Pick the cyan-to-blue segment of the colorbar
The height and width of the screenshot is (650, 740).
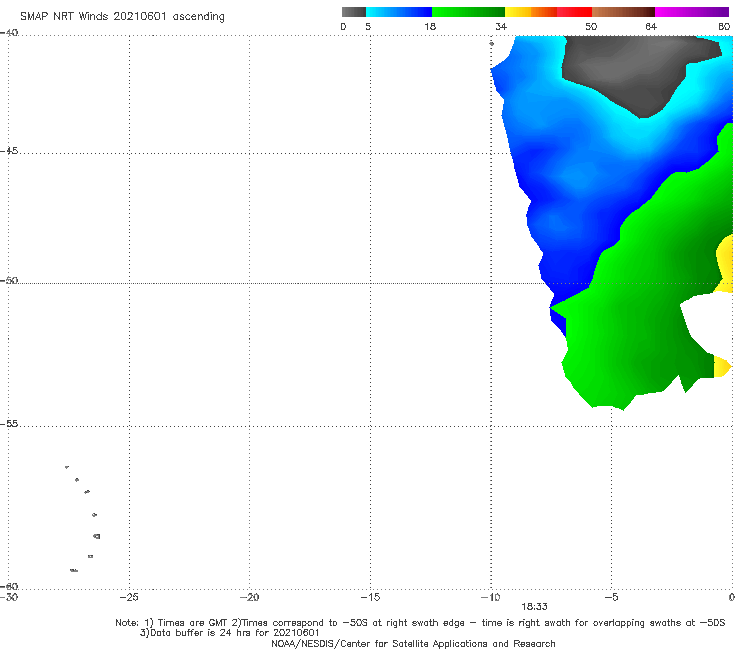399,12
